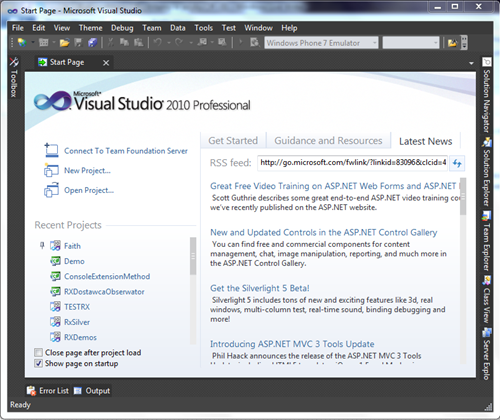The image size is (500, 420).
Task: Open the File menu
Action: 18,28
